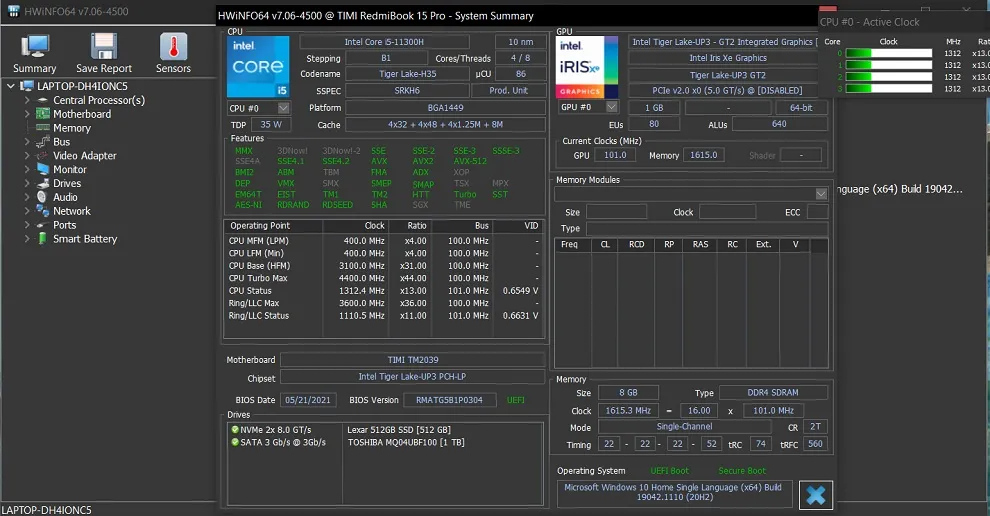990x516 pixels.
Task: Click the Freq column header in memory modules table
Action: [x=573, y=244]
